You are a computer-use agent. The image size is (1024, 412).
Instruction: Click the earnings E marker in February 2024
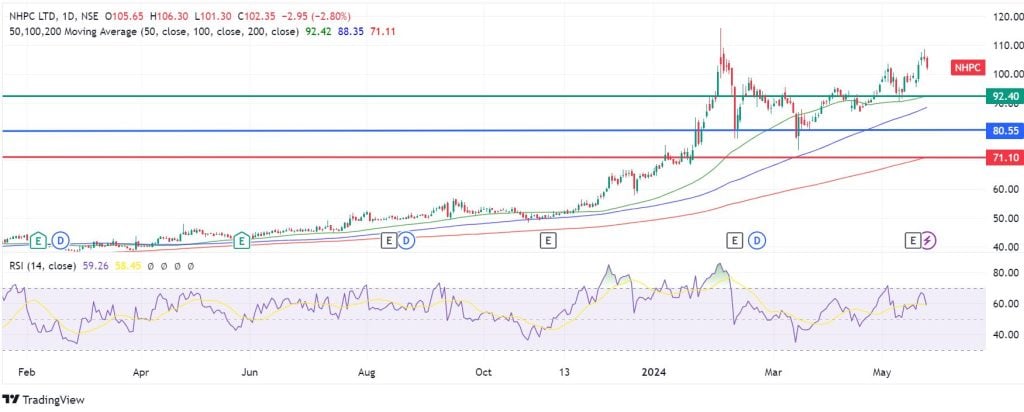735,240
